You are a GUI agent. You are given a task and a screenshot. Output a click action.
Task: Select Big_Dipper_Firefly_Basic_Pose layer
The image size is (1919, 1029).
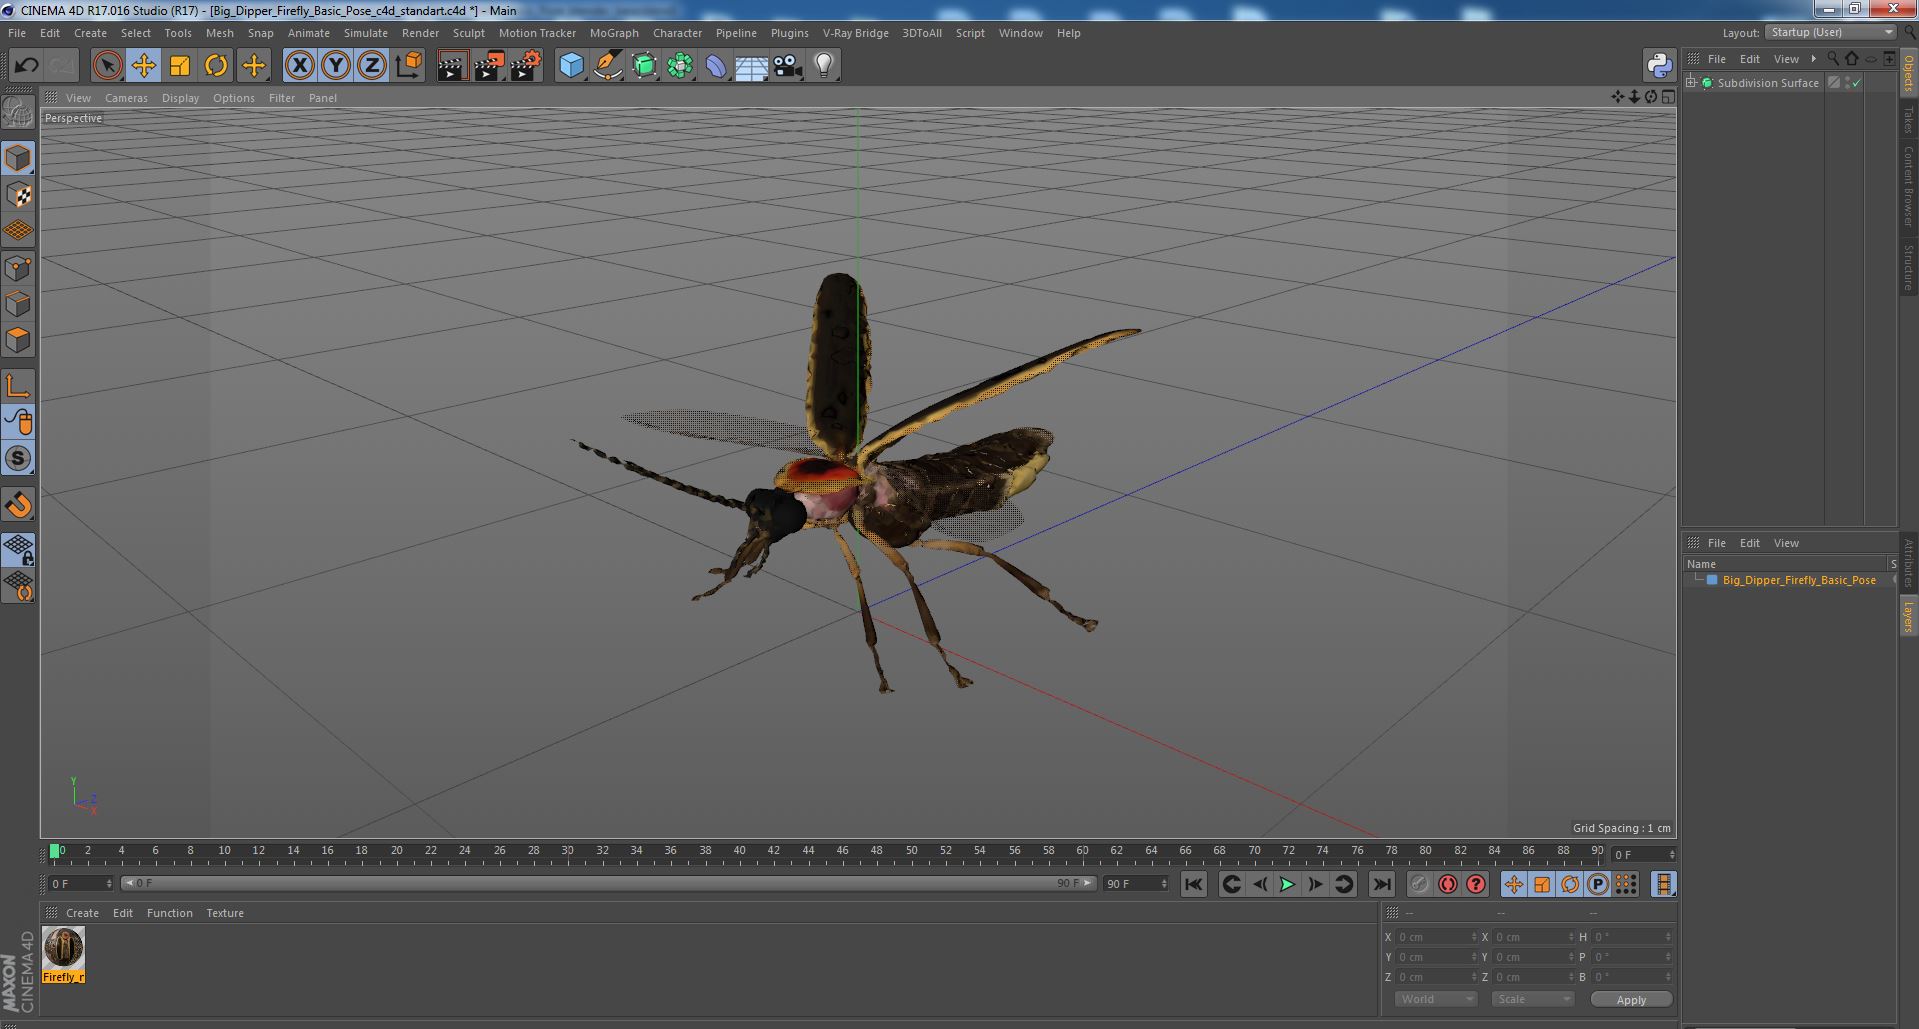pyautogui.click(x=1798, y=580)
